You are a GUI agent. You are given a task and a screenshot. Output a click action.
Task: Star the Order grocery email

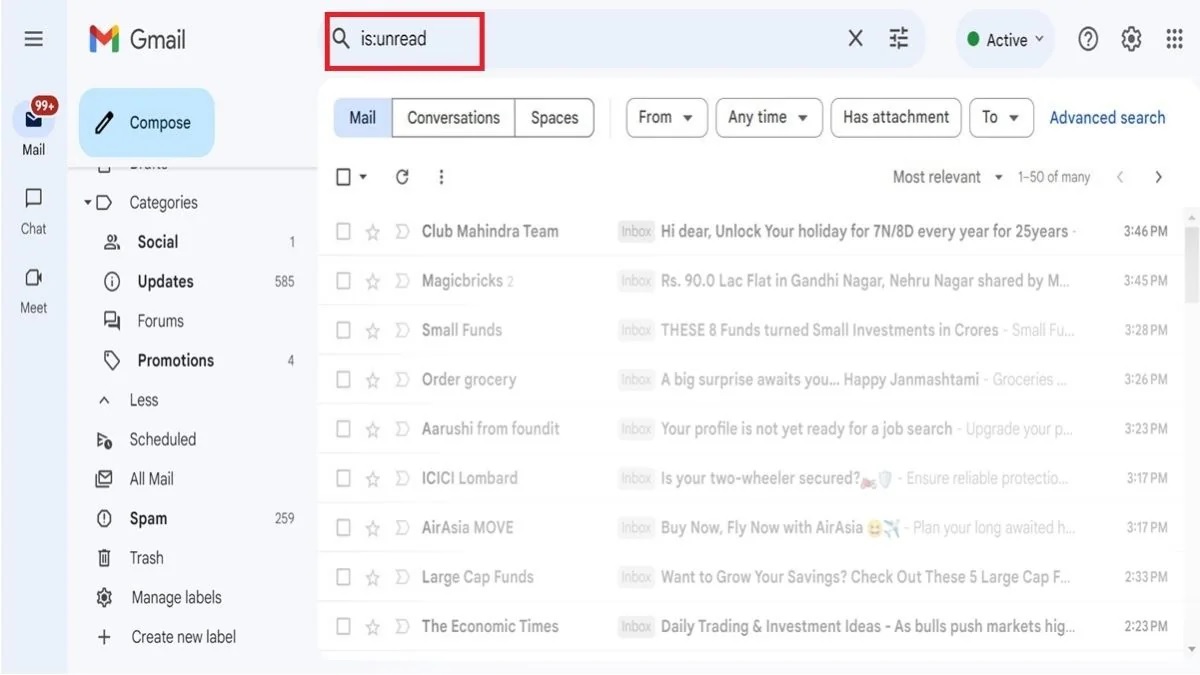[x=372, y=380]
